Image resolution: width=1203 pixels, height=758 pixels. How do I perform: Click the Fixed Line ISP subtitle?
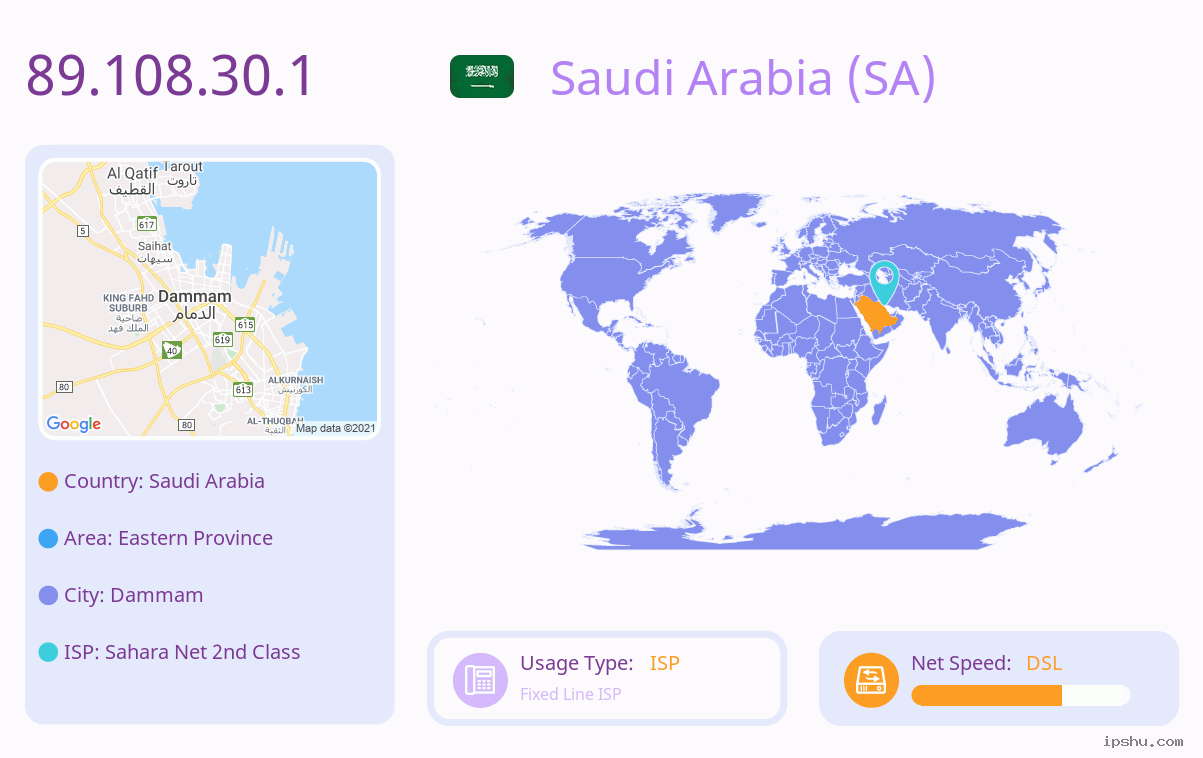tap(570, 694)
